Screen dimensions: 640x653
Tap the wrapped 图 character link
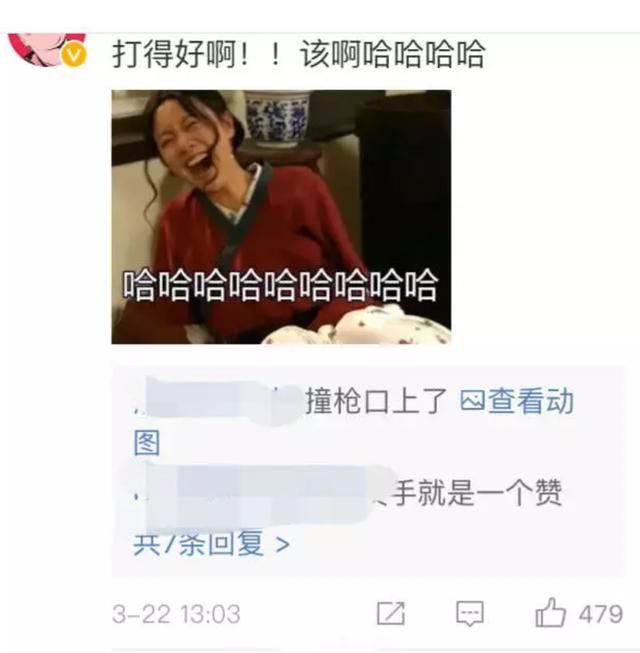[x=147, y=443]
